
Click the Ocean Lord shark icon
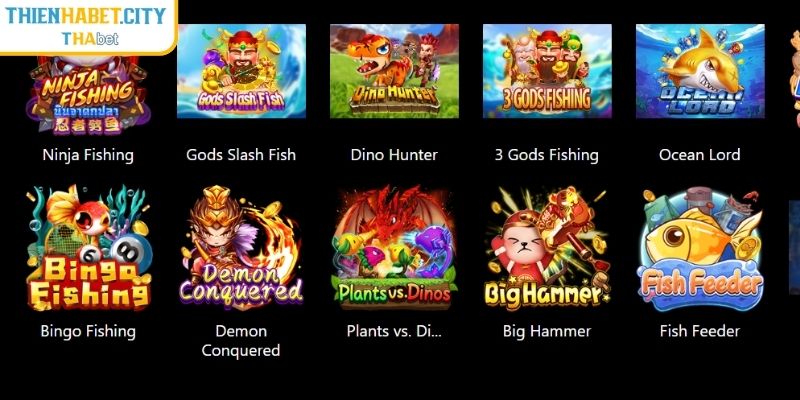tap(700, 71)
